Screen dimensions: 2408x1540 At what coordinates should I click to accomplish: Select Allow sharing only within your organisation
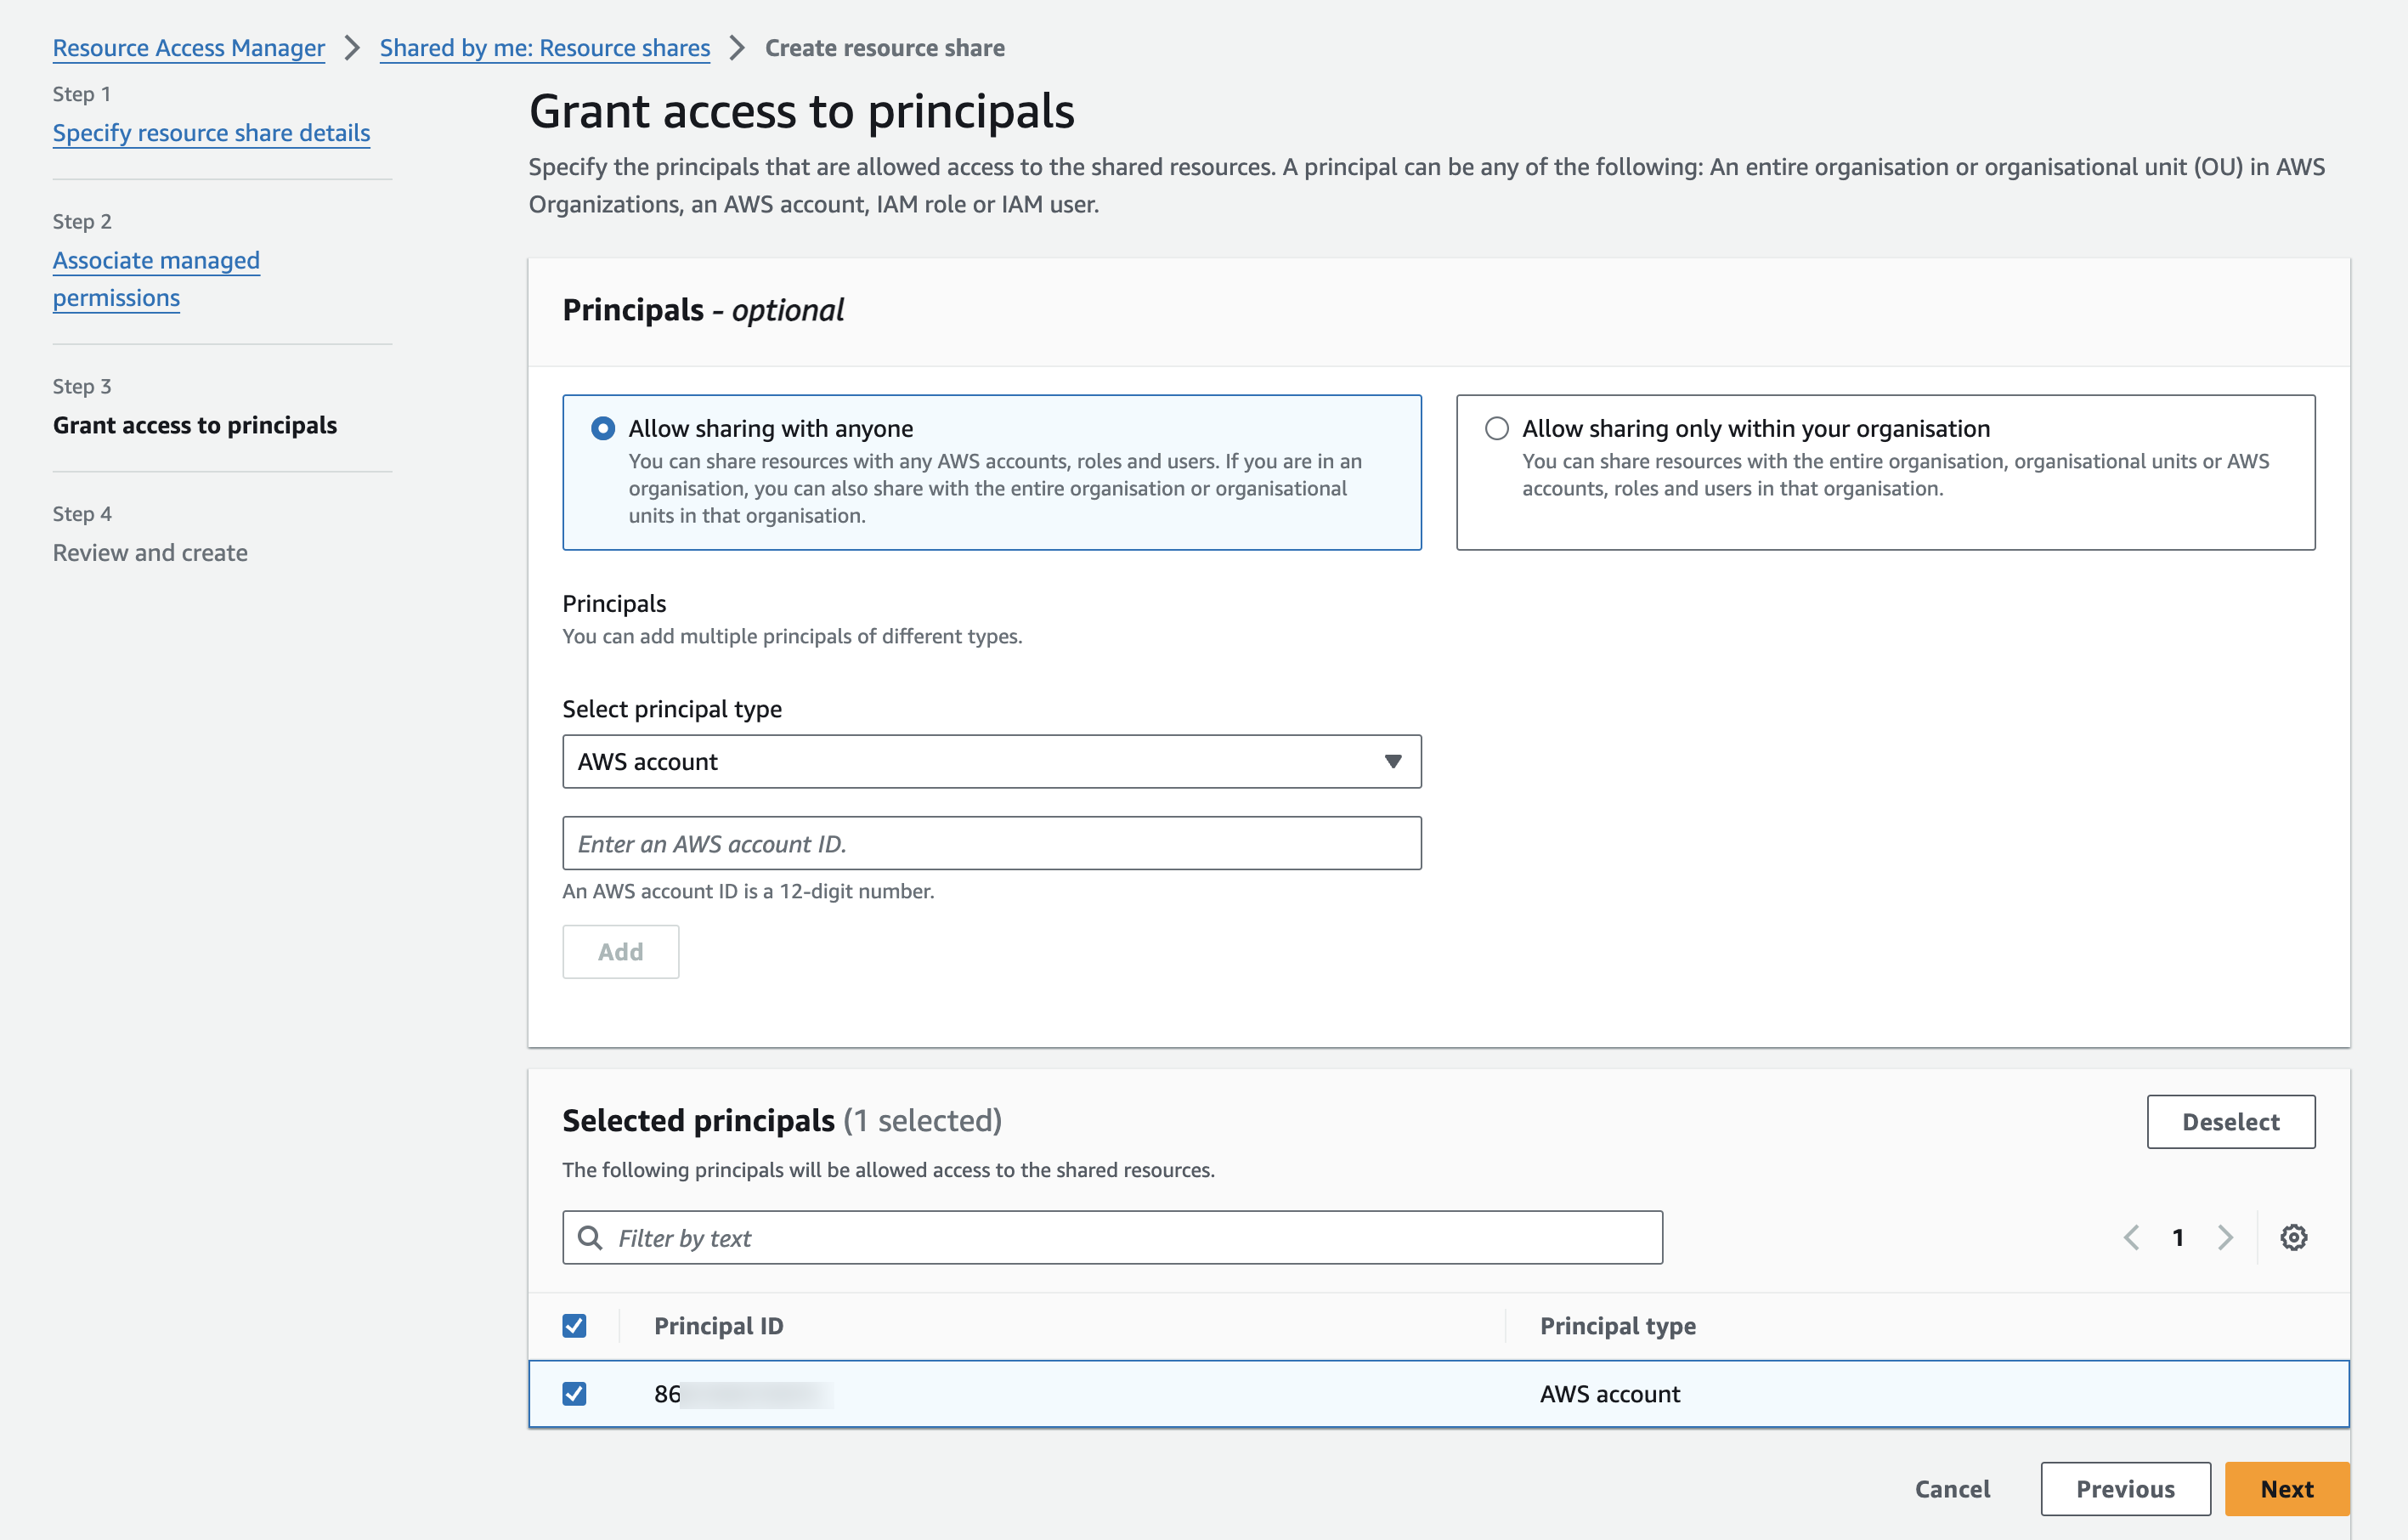(1496, 428)
